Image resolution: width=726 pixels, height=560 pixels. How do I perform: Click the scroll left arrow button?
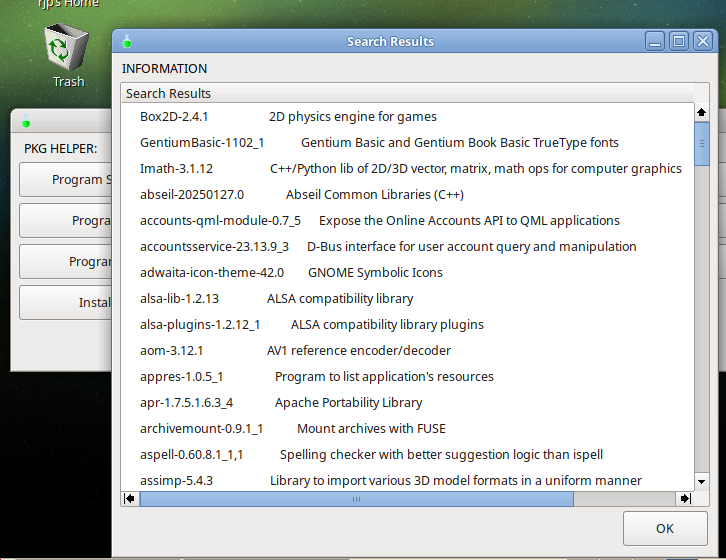pos(130,498)
